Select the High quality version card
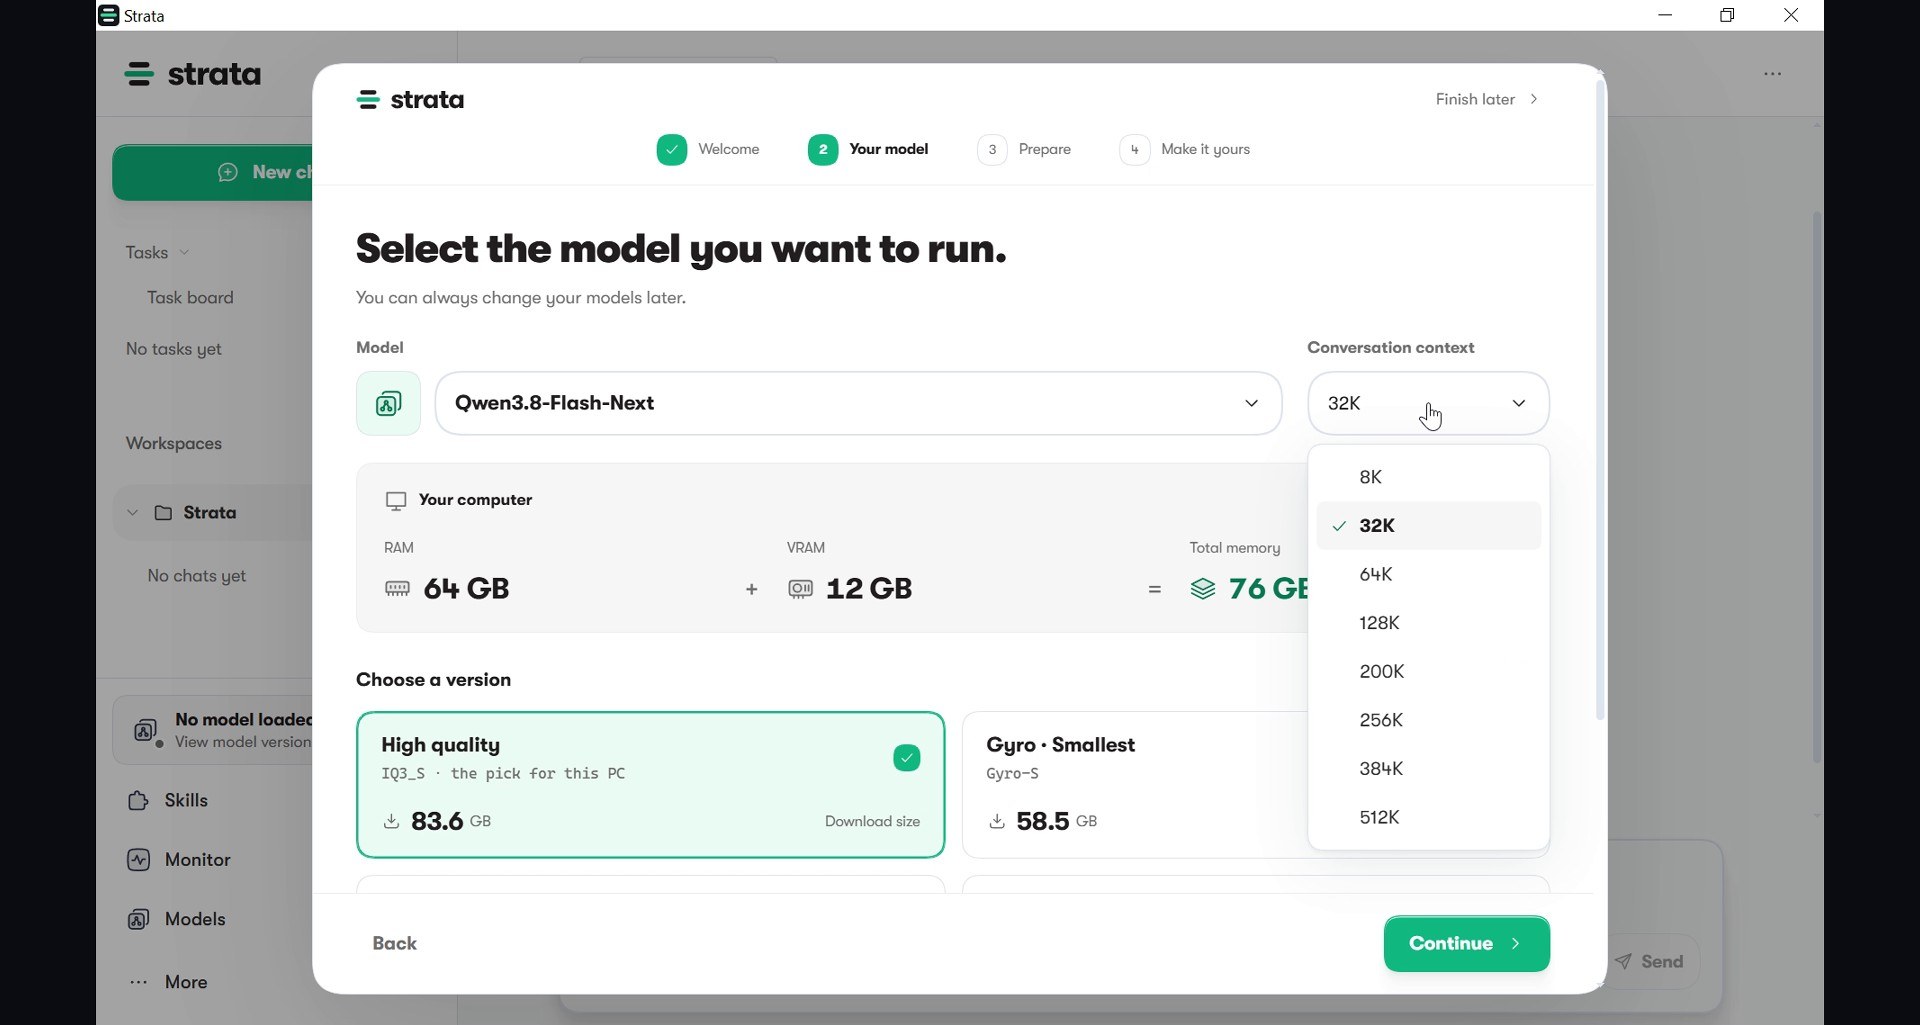This screenshot has height=1025, width=1920. [651, 785]
